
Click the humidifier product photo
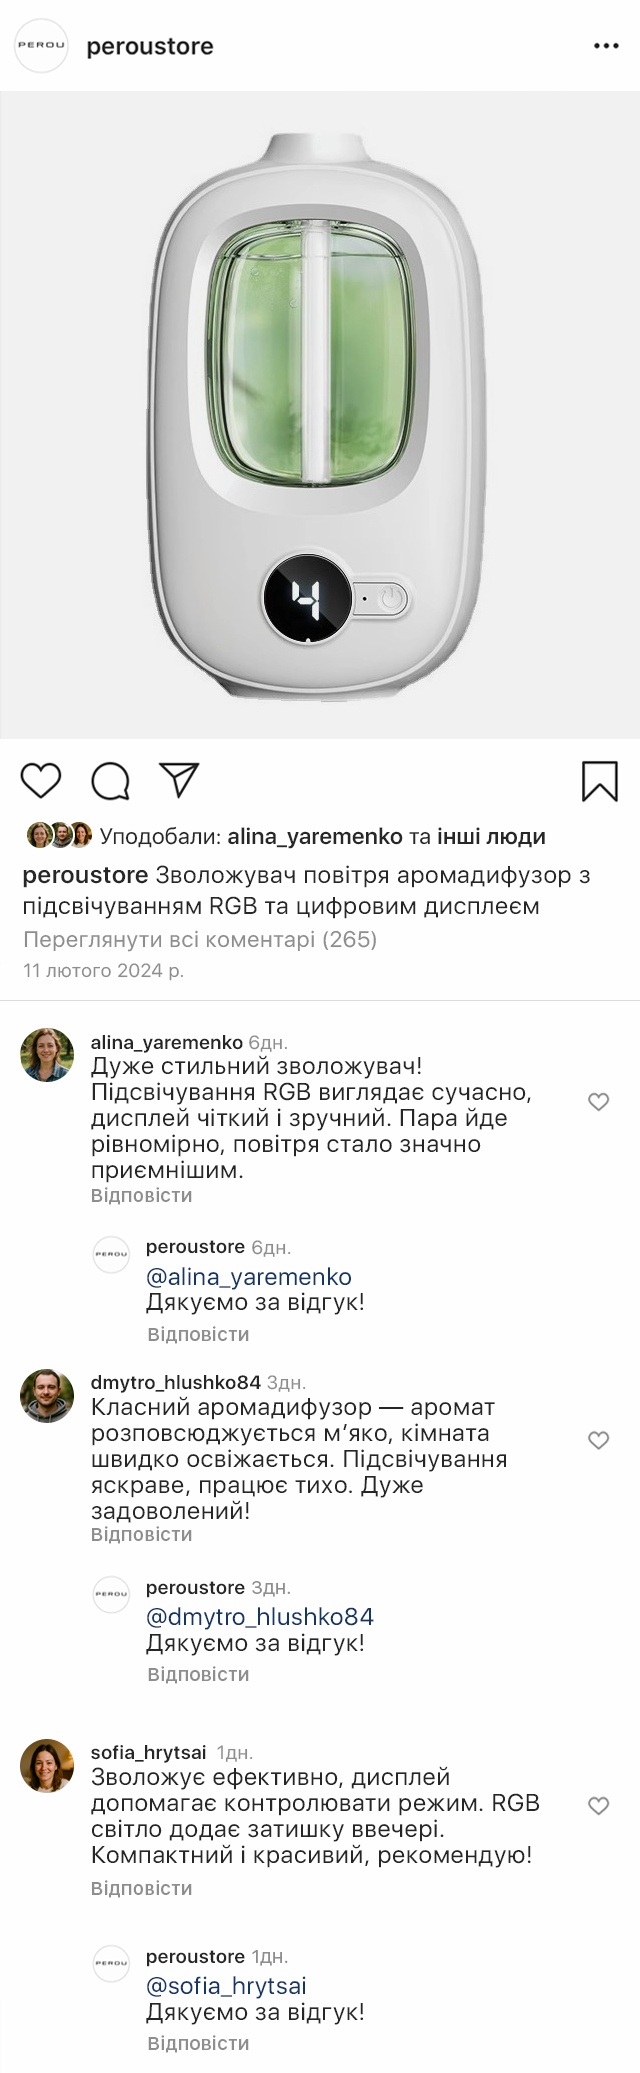click(x=320, y=415)
